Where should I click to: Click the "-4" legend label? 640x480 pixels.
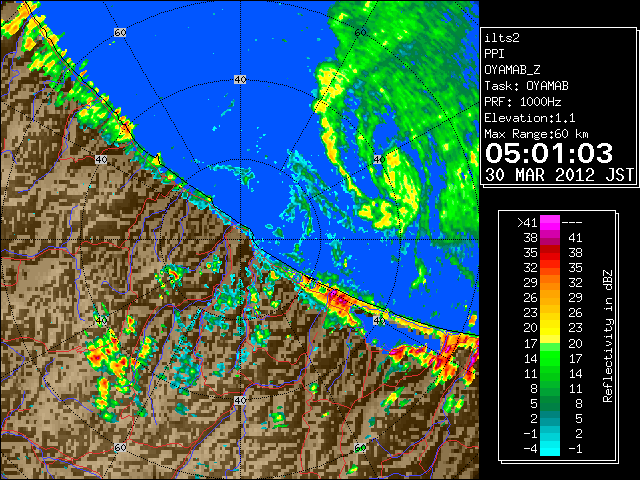coord(530,449)
